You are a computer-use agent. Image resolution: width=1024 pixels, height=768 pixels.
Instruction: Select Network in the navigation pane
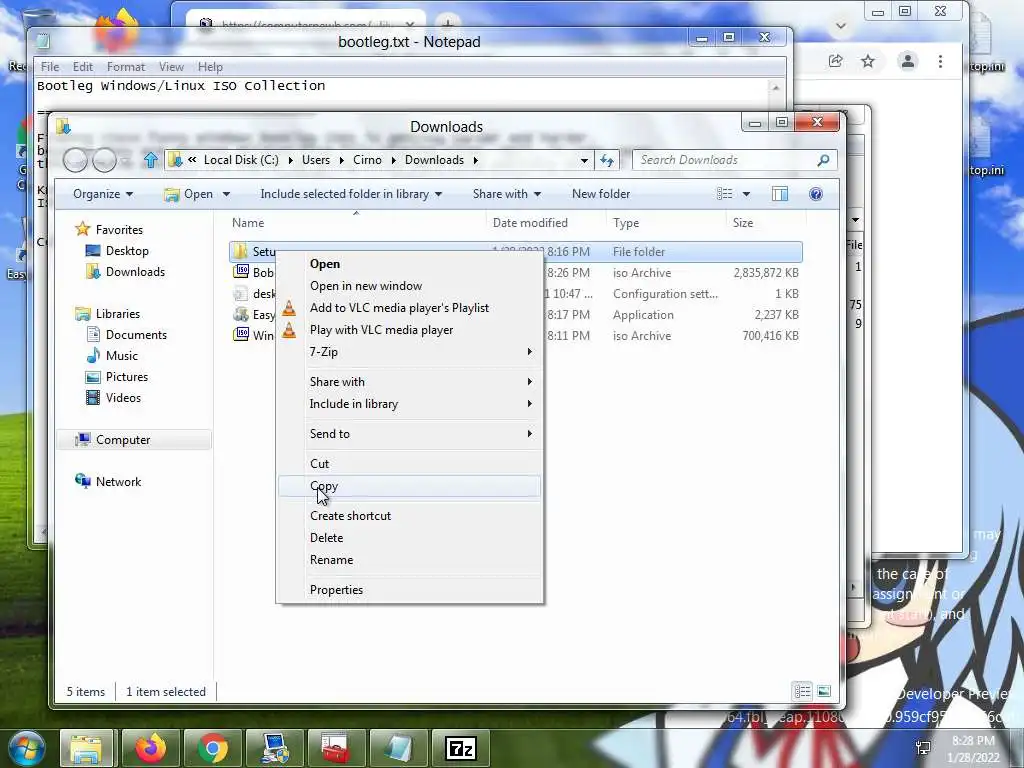[x=118, y=482]
